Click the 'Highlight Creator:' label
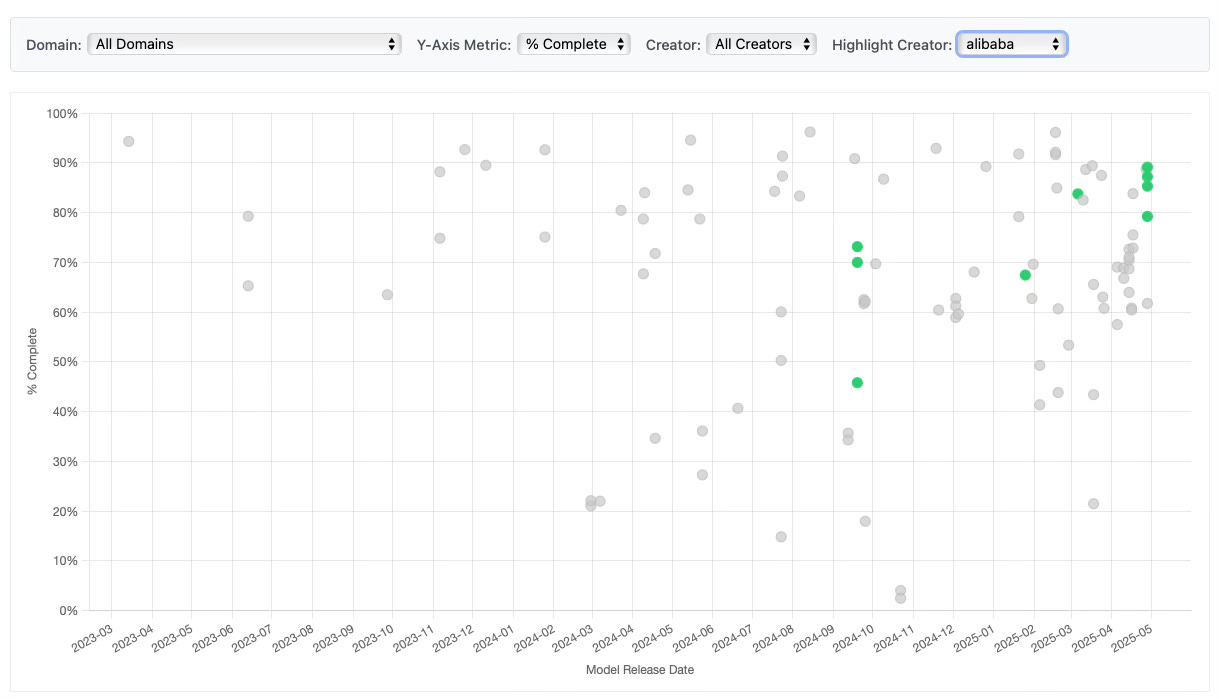Screen dimensions: 1219x699 (x=892, y=45)
